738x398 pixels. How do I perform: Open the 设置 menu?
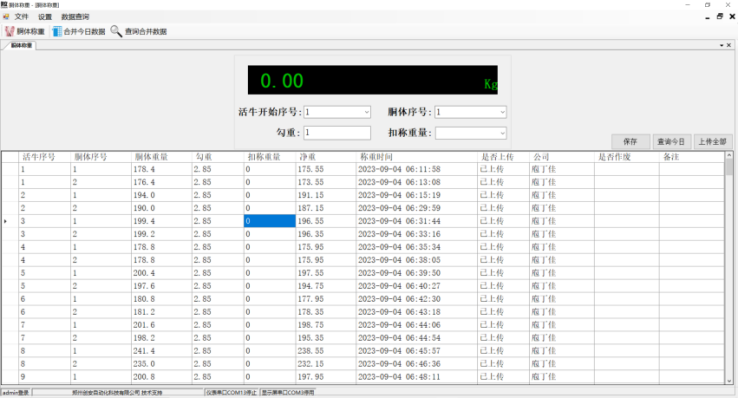point(45,16)
